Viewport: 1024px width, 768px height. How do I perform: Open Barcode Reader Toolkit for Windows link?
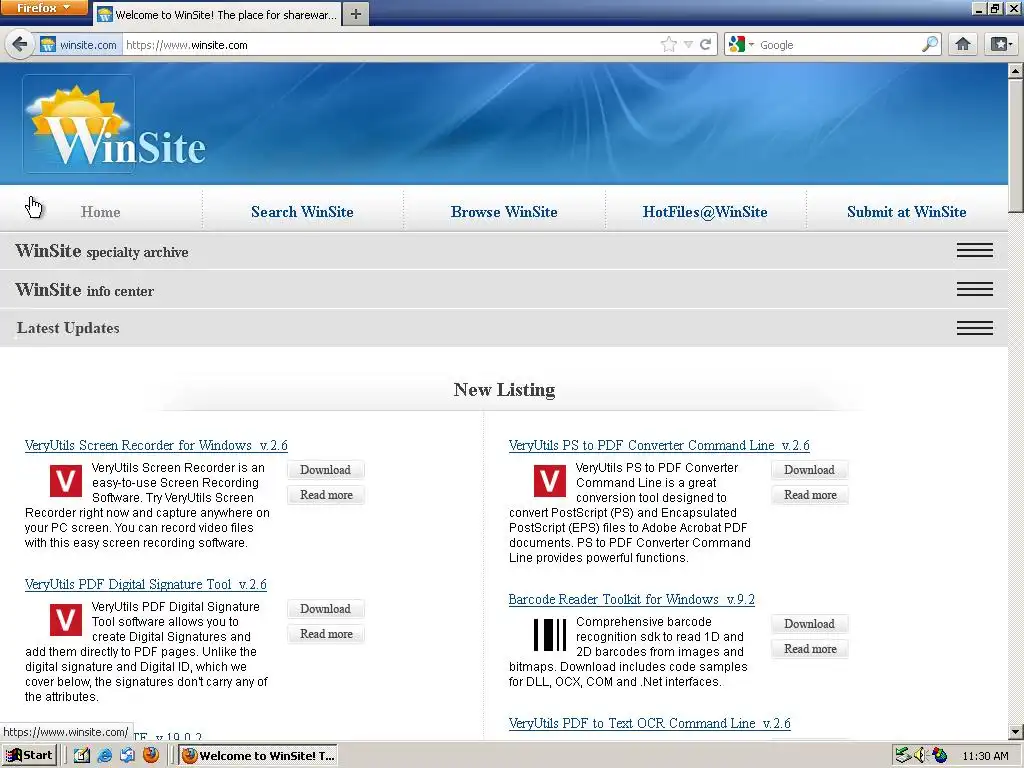click(632, 600)
